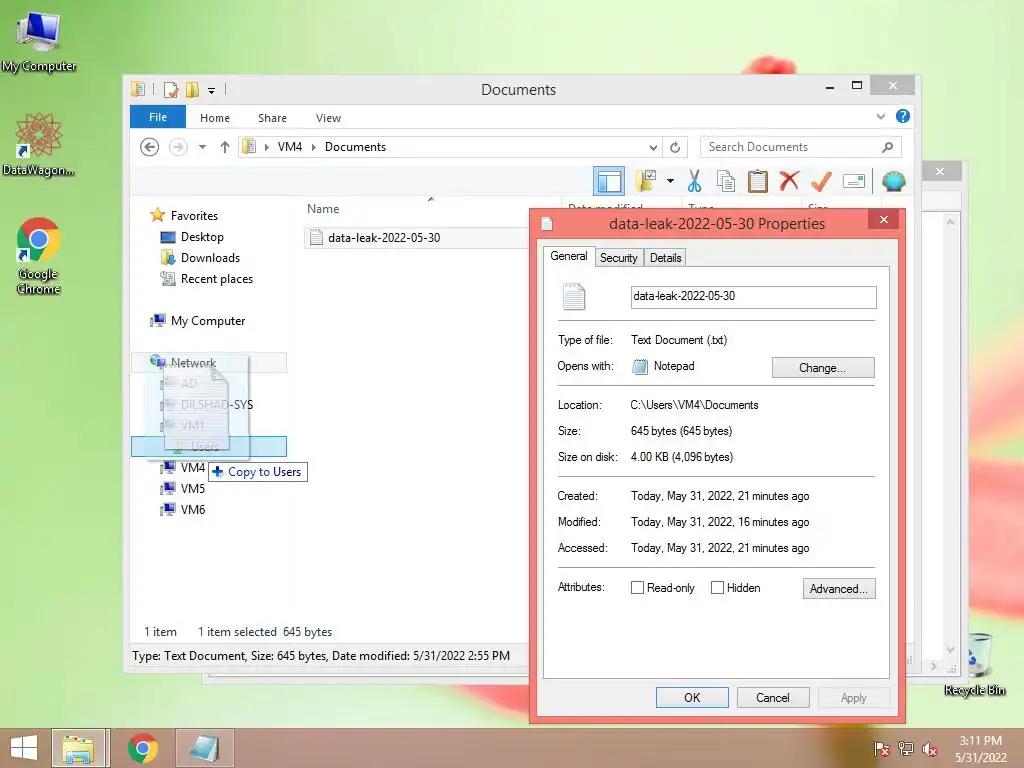Click the red X Delete icon
Image resolution: width=1024 pixels, height=768 pixels.
pyautogui.click(x=789, y=180)
